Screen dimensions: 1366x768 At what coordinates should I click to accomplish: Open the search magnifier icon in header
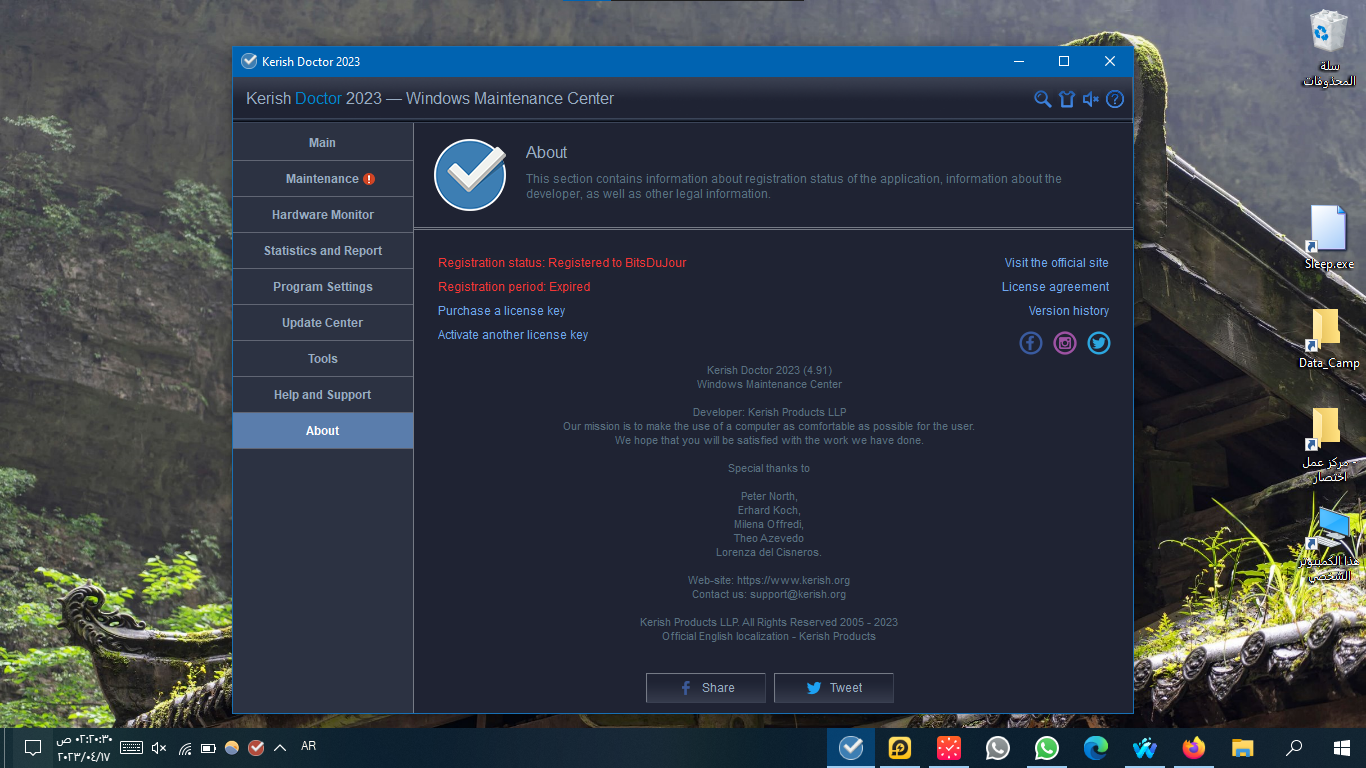[1042, 99]
